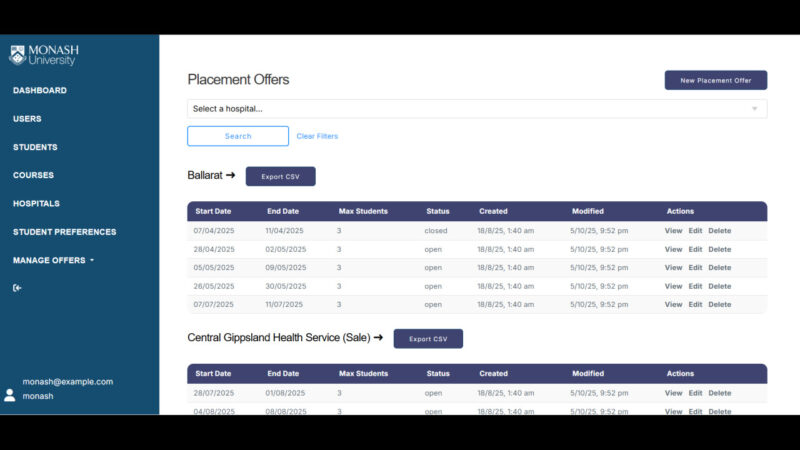800x450 pixels.
Task: Click the arrow next to Ballarat
Action: tap(230, 176)
